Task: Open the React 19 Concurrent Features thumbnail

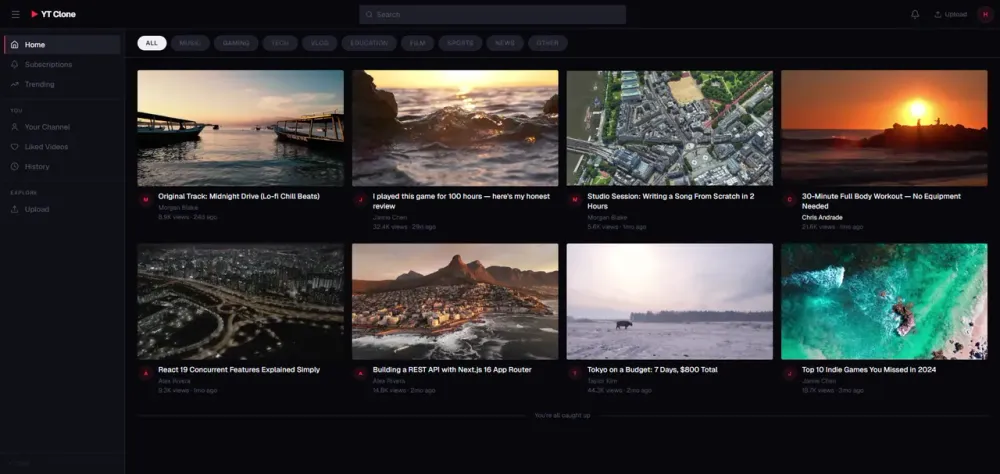Action: click(240, 301)
